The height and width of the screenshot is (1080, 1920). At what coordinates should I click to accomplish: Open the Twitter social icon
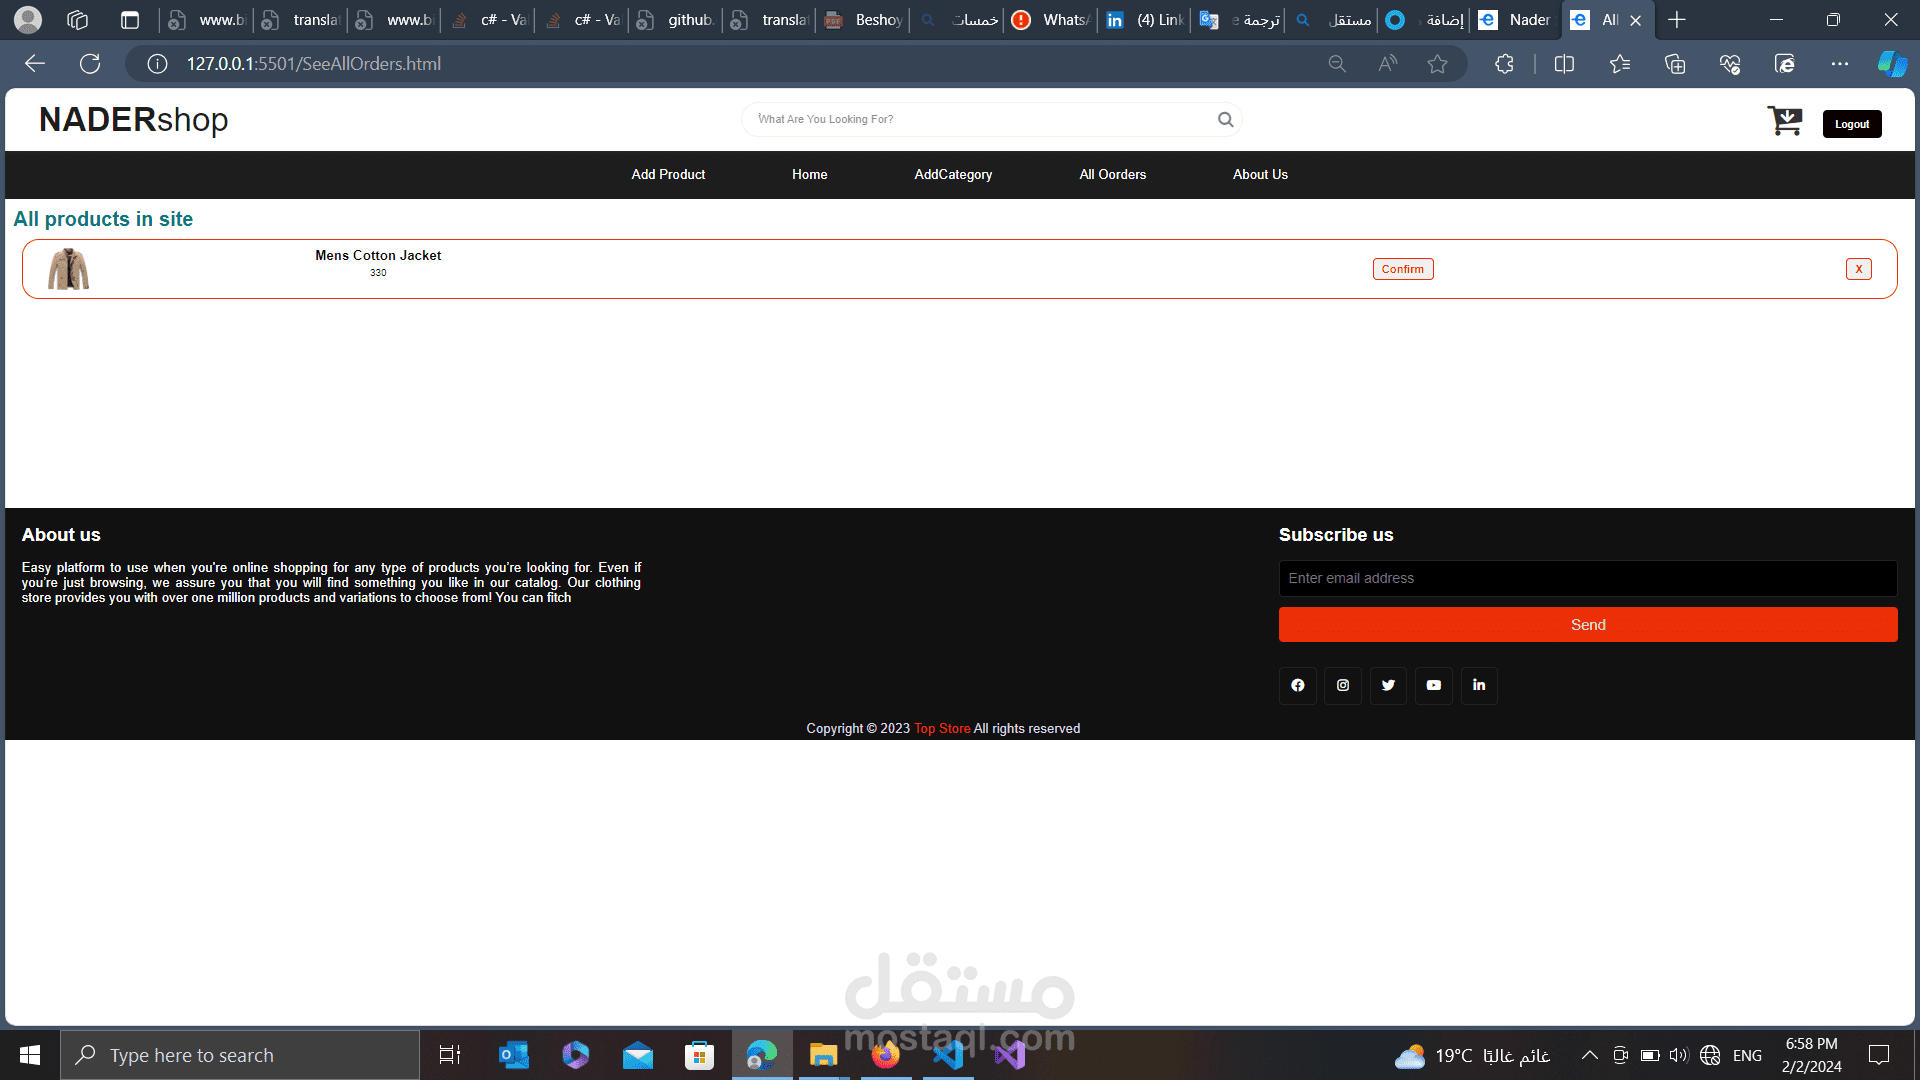pyautogui.click(x=1388, y=686)
